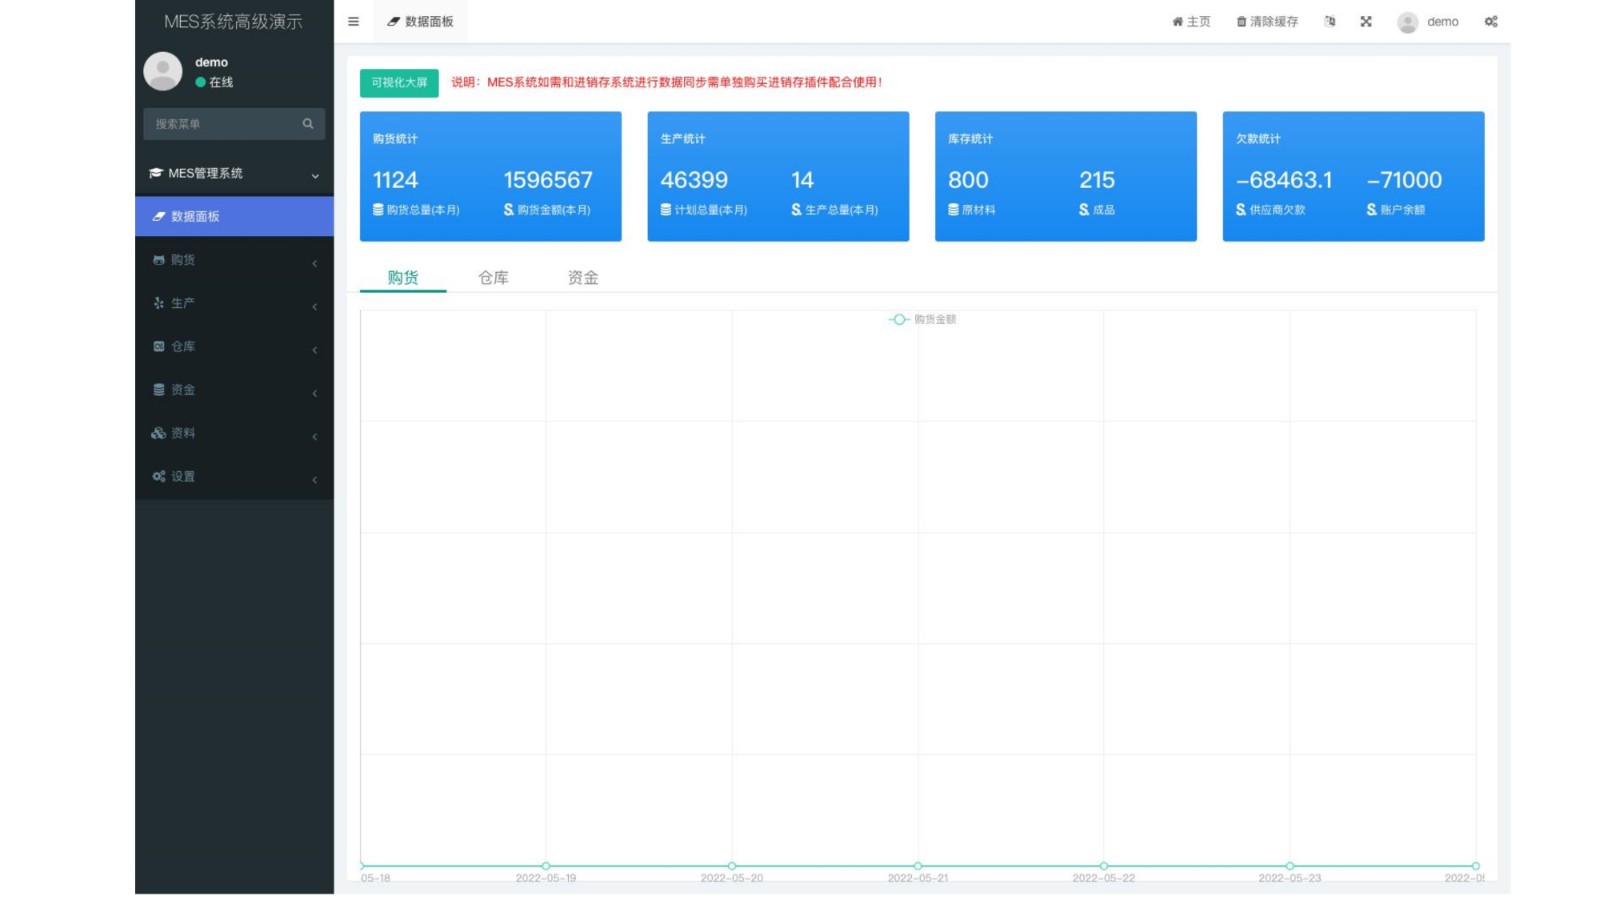Click the eraser icon on 数据面板 tab
Image resolution: width=1600 pixels, height=900 pixels.
(393, 21)
